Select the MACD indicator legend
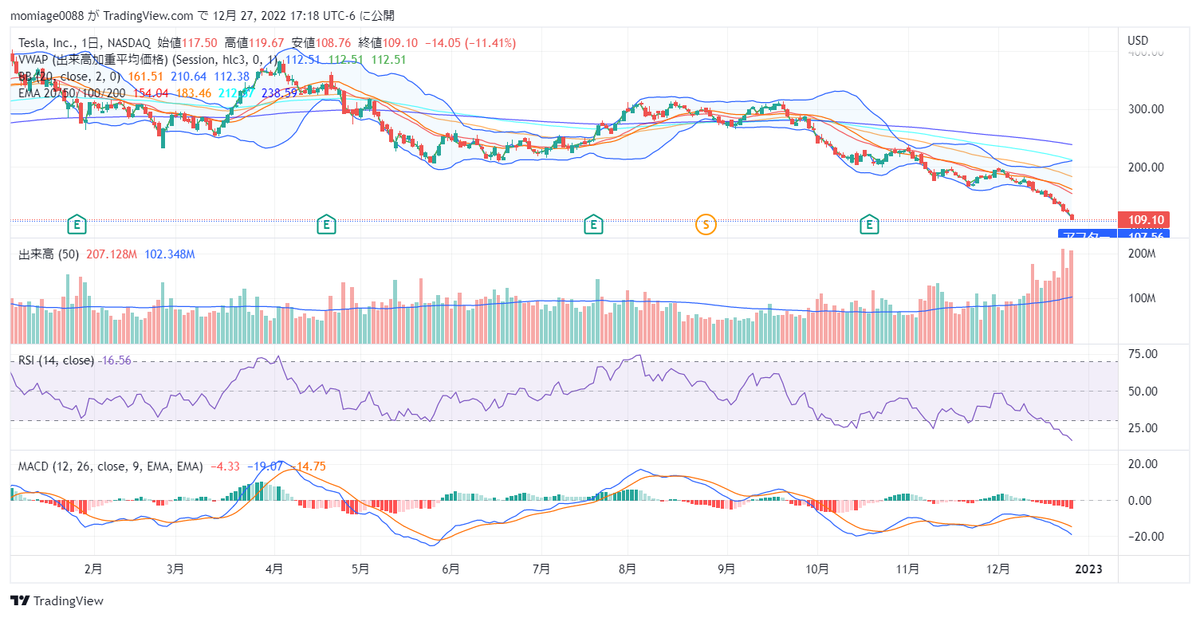Screen dimensions: 1200x618 pos(111,466)
